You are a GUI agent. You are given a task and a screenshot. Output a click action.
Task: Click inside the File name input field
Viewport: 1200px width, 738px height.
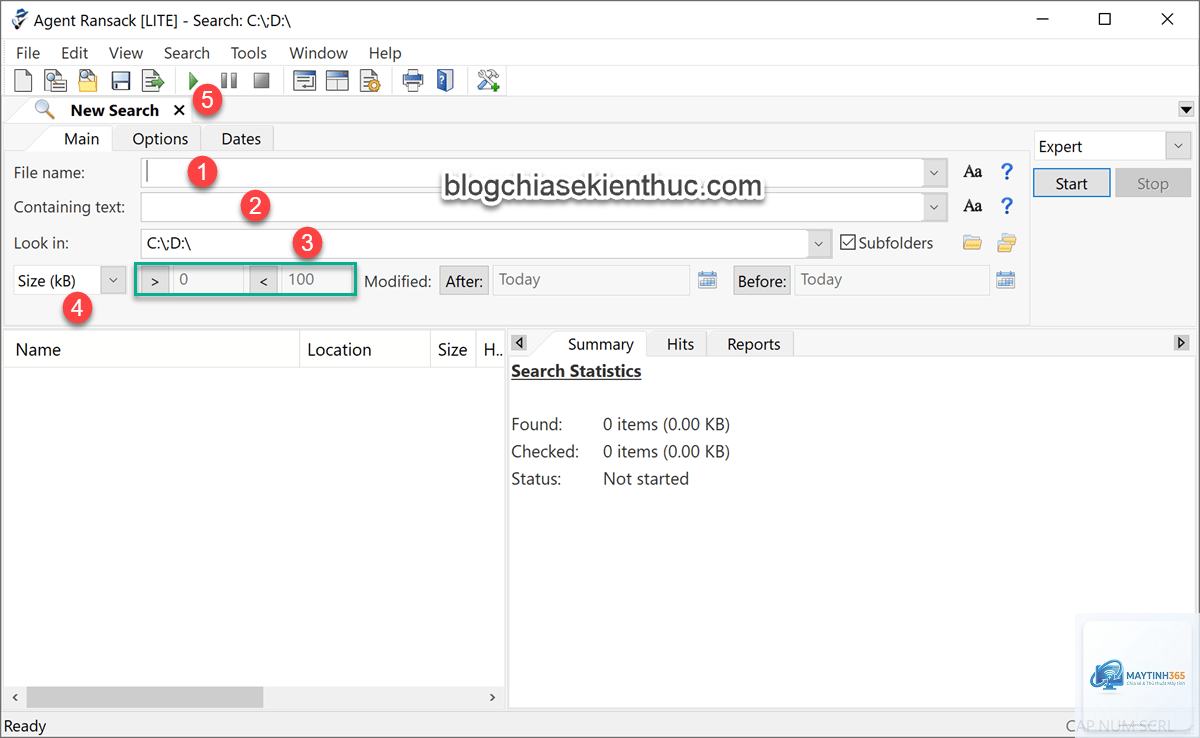pos(532,172)
